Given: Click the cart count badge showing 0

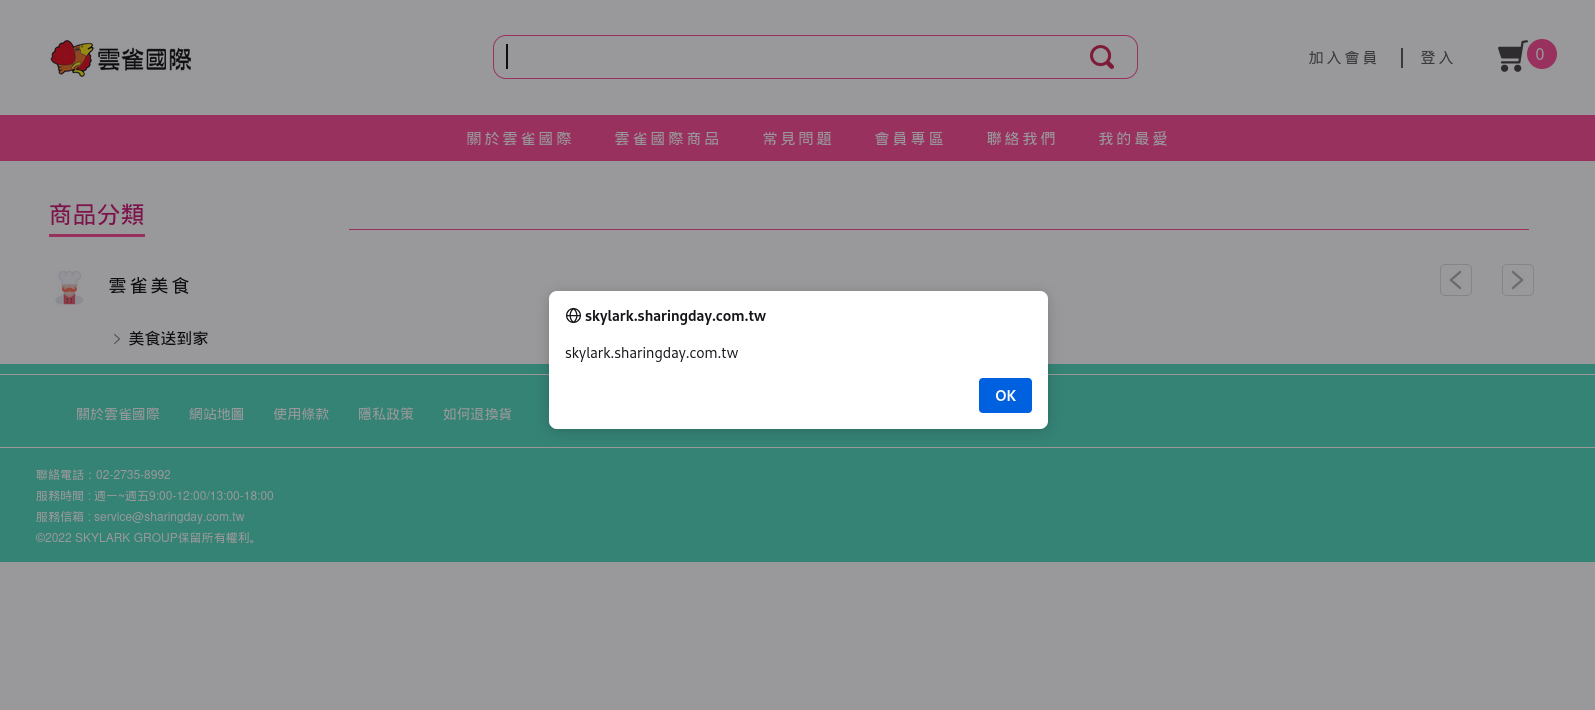Looking at the screenshot, I should (x=1541, y=54).
